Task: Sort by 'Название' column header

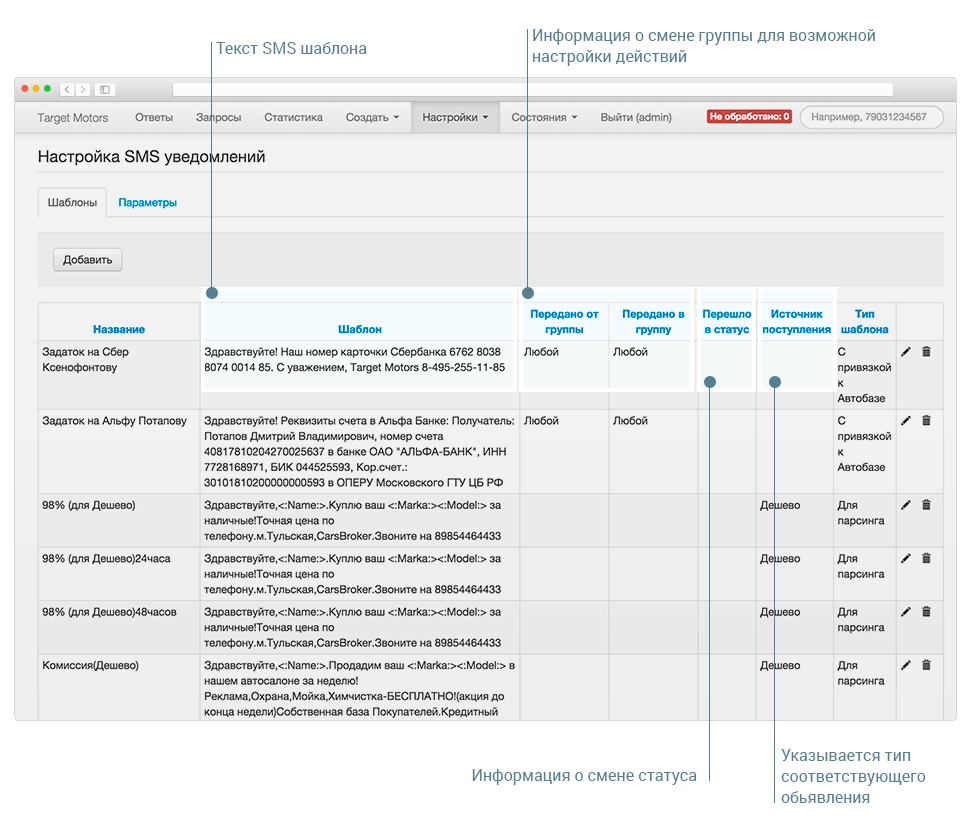Action: coord(119,329)
